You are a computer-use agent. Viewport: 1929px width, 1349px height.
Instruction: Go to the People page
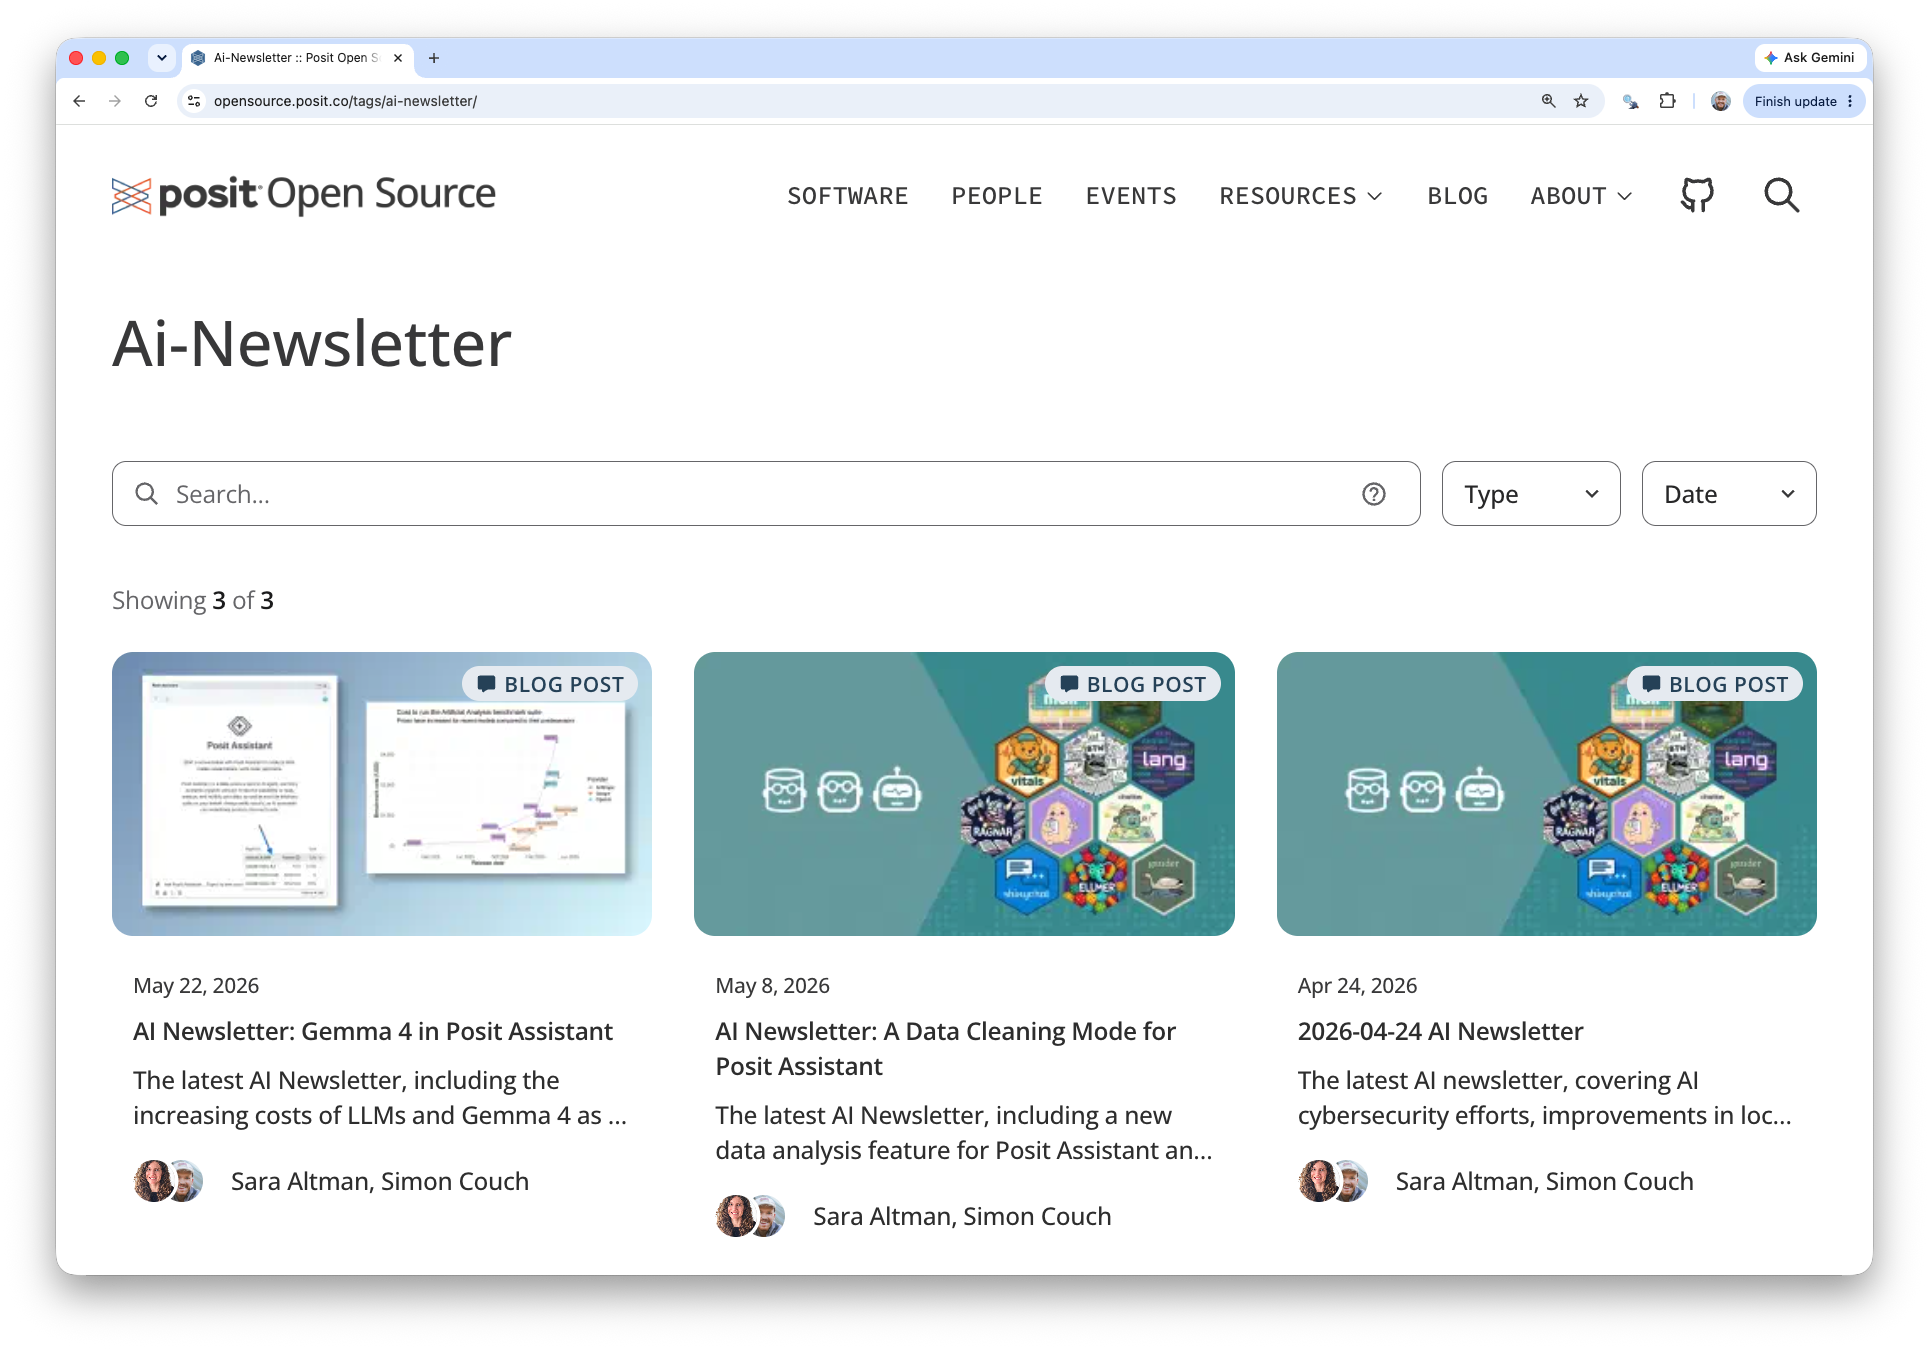(997, 196)
